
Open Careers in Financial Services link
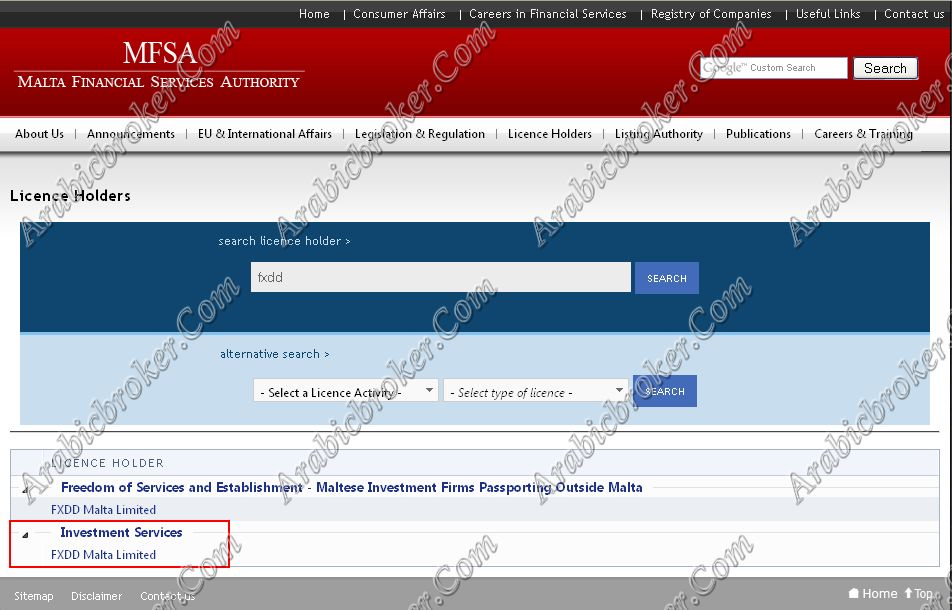(548, 13)
